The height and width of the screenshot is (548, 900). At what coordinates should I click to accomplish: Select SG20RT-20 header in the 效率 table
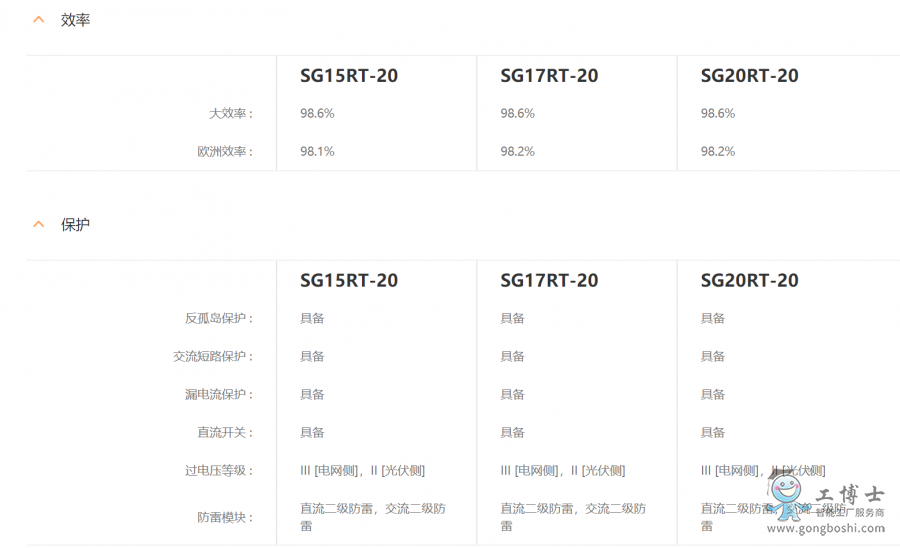click(749, 76)
